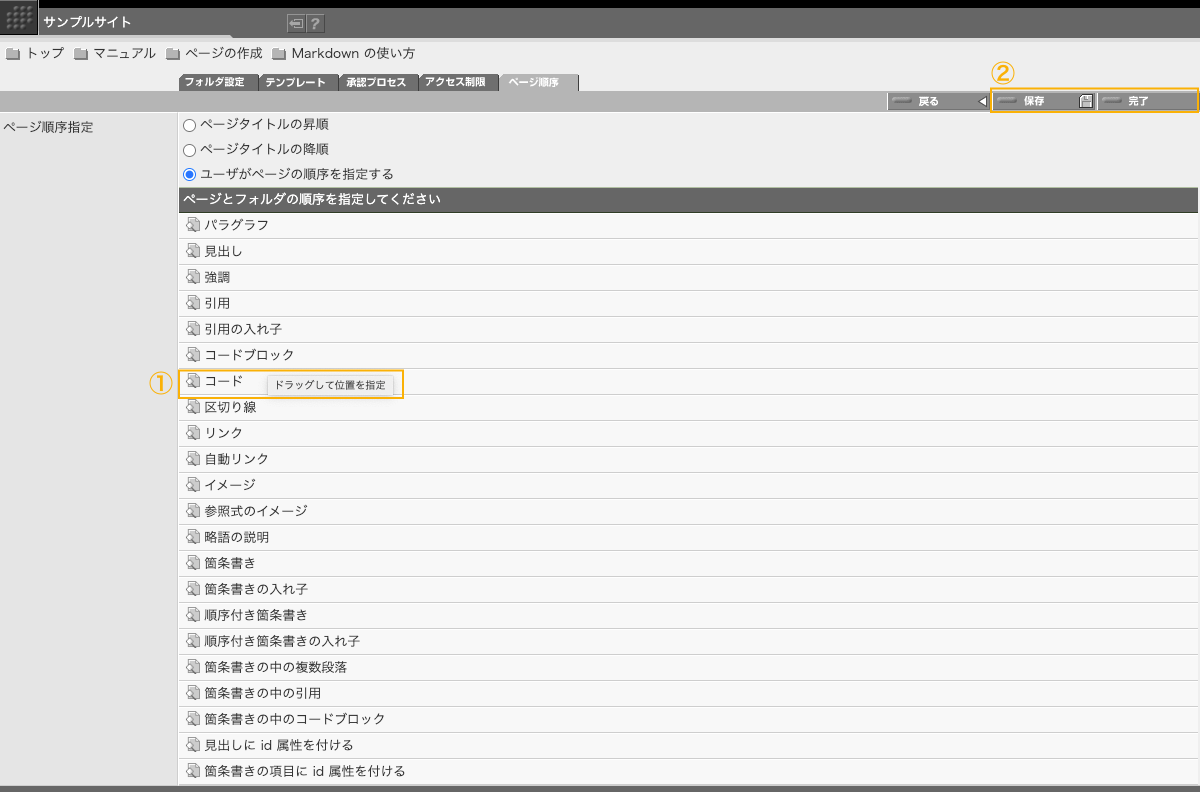Click the logout arrow icon in header
Screen dimensions: 1200x792
pyautogui.click(x=296, y=23)
